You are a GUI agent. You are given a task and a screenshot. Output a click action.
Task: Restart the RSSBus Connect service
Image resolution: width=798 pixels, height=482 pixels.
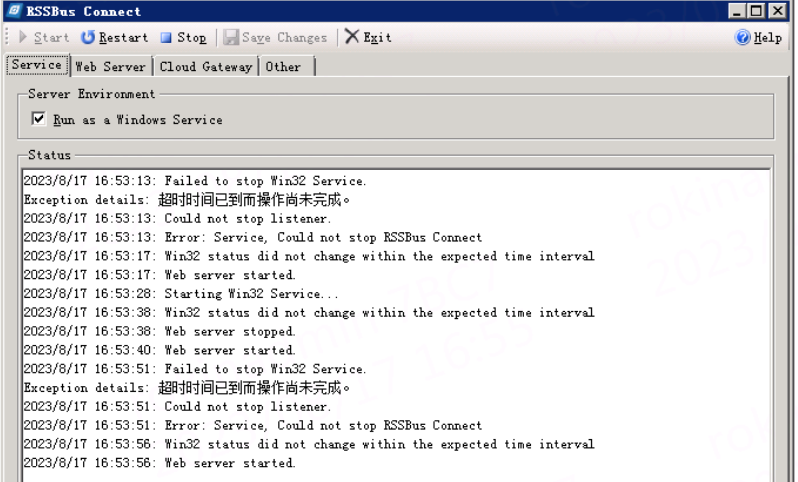point(114,38)
